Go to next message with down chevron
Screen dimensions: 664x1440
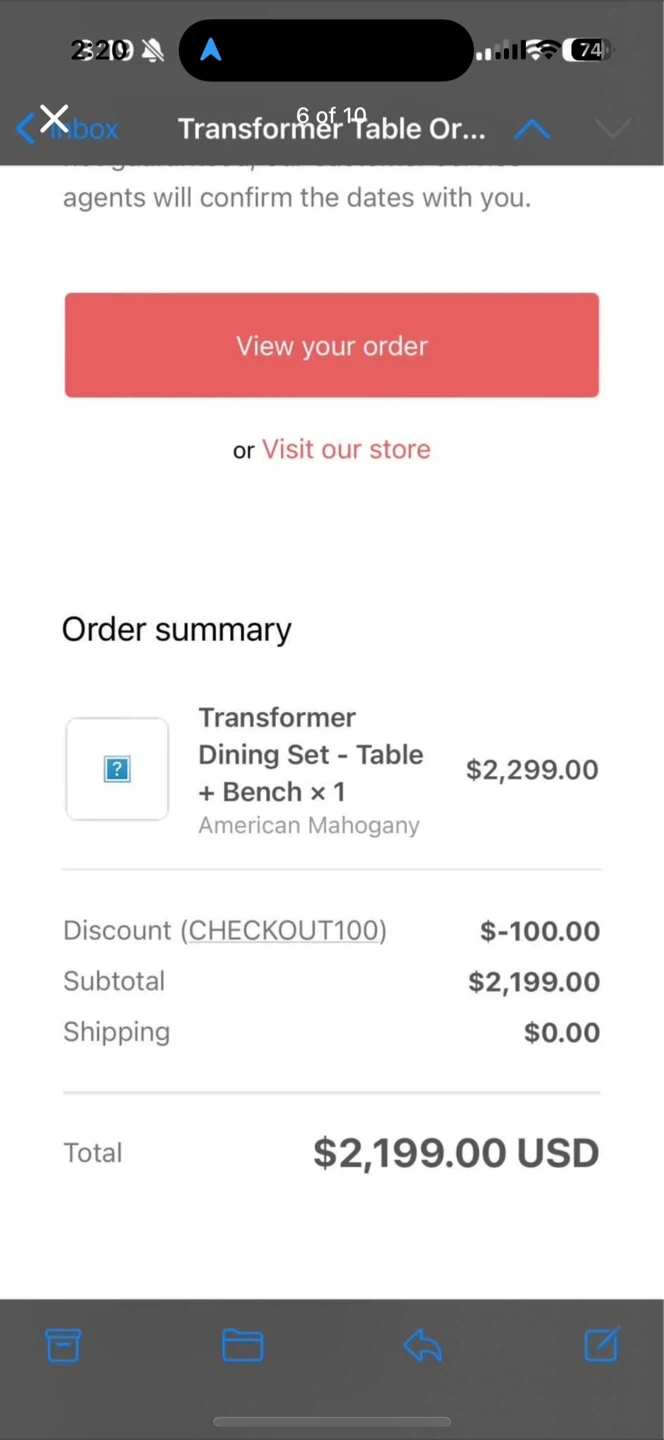[612, 129]
